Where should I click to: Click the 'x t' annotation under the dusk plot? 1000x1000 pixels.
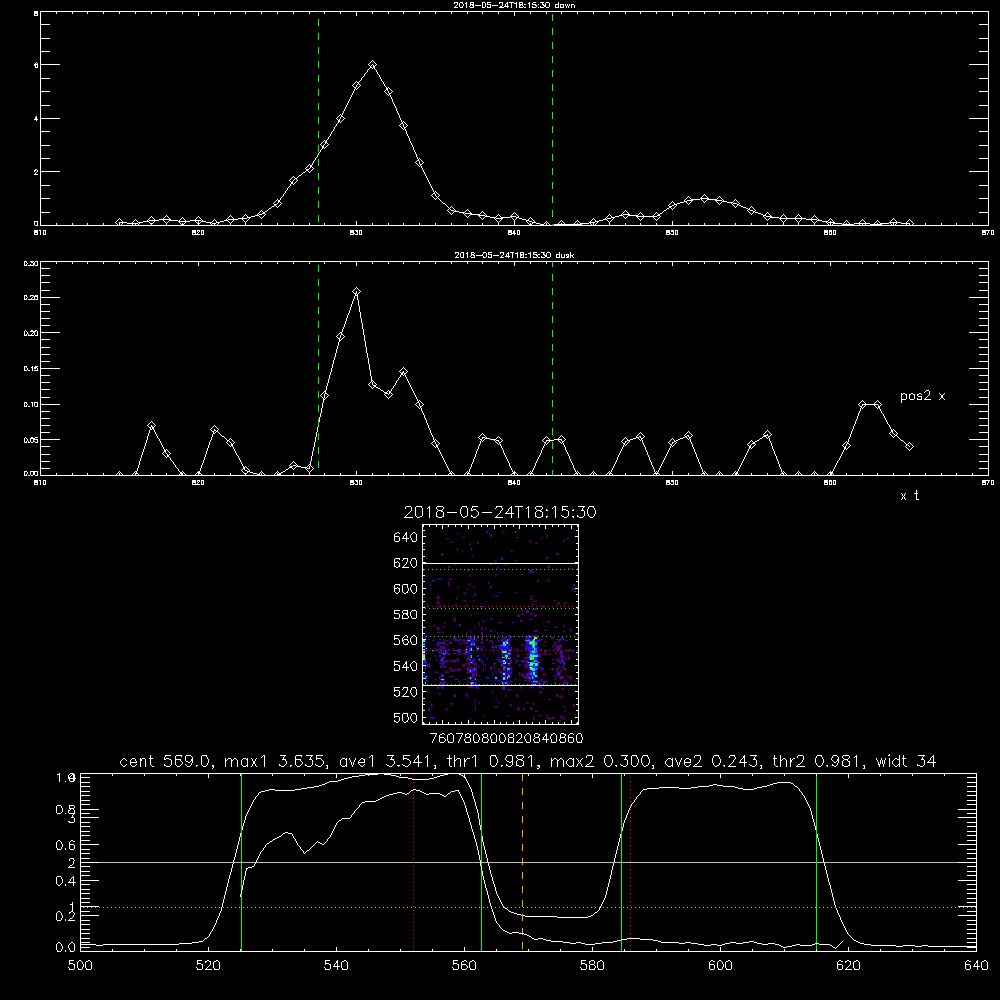coord(909,496)
